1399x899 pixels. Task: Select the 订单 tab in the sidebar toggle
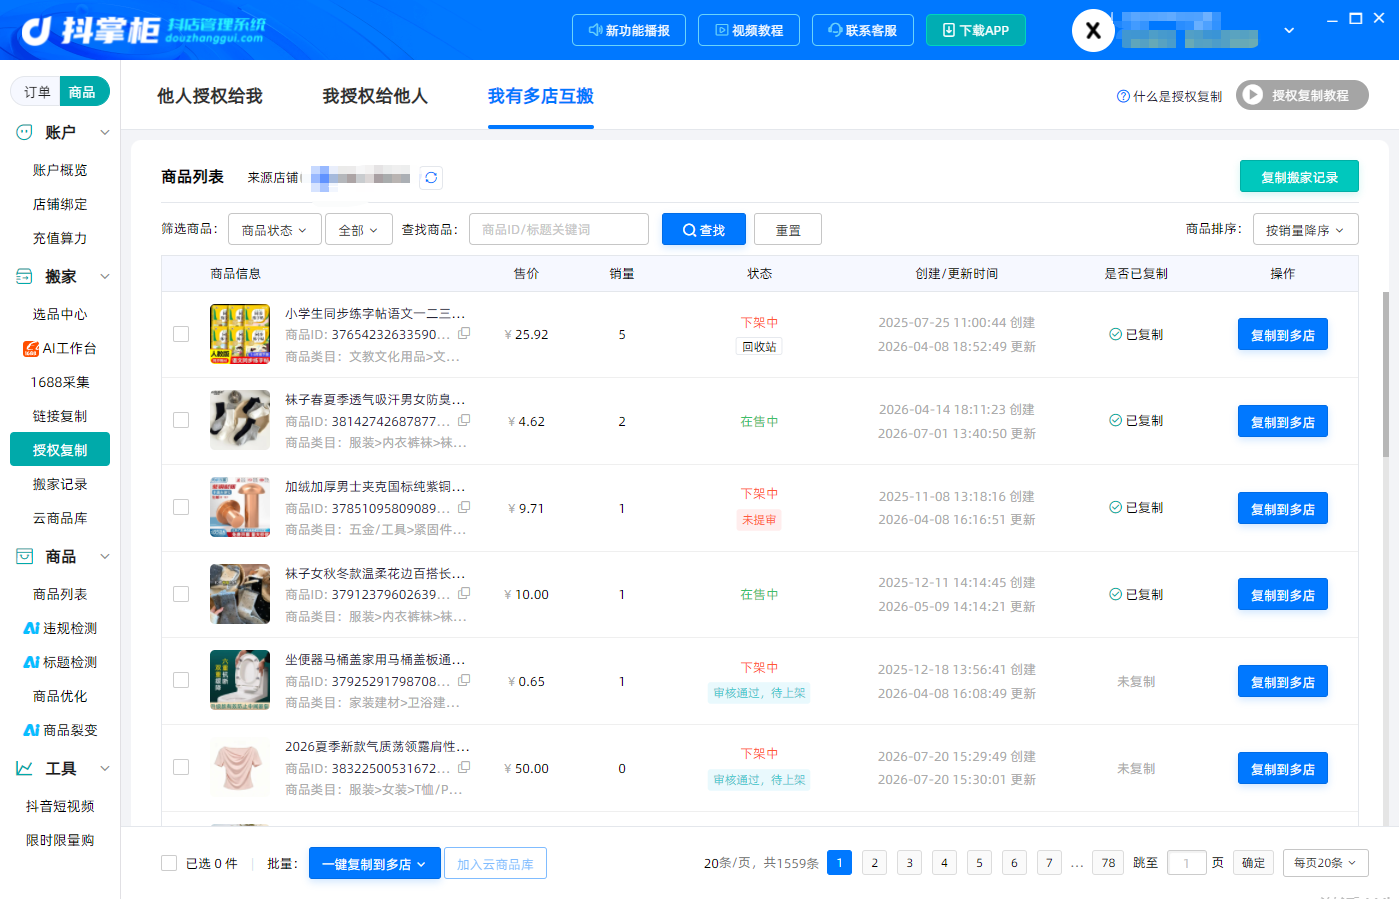pyautogui.click(x=37, y=92)
